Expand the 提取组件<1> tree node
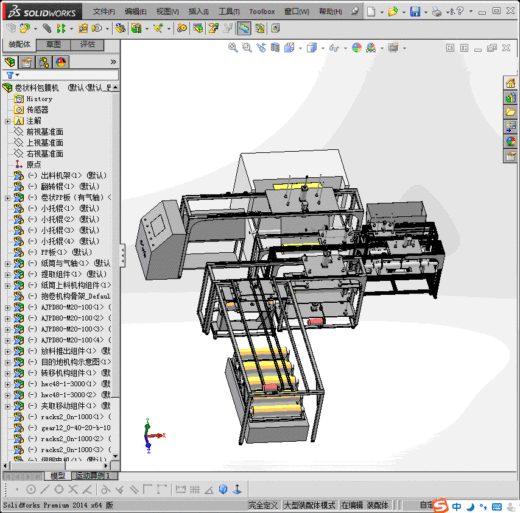This screenshot has width=520, height=513. click(x=7, y=274)
